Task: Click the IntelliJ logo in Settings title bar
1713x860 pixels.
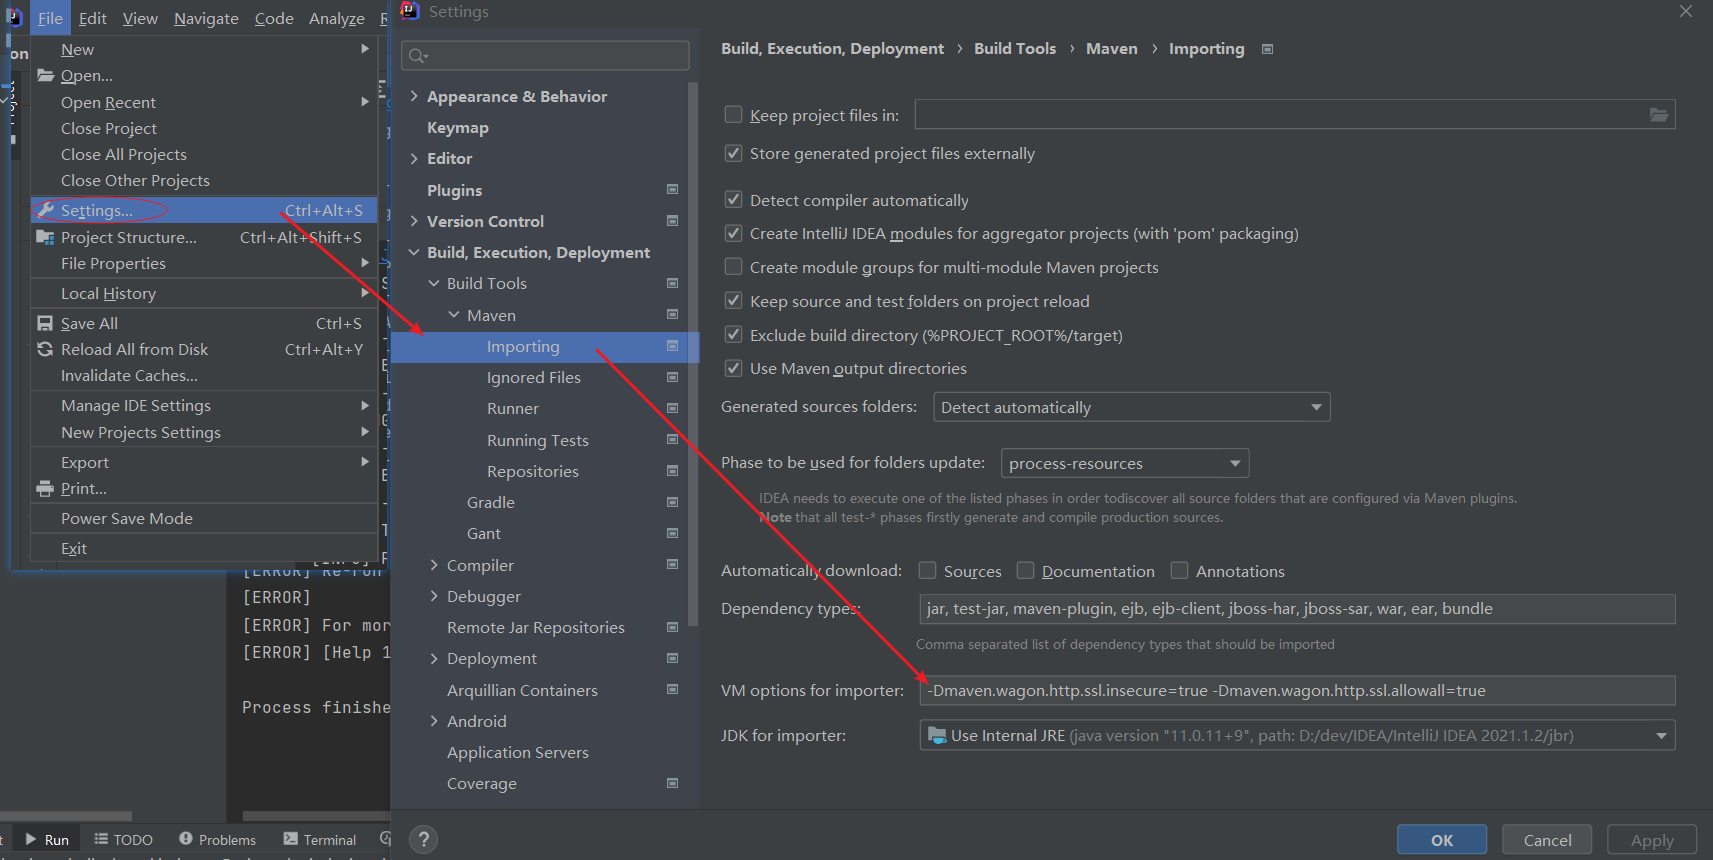Action: 409,11
